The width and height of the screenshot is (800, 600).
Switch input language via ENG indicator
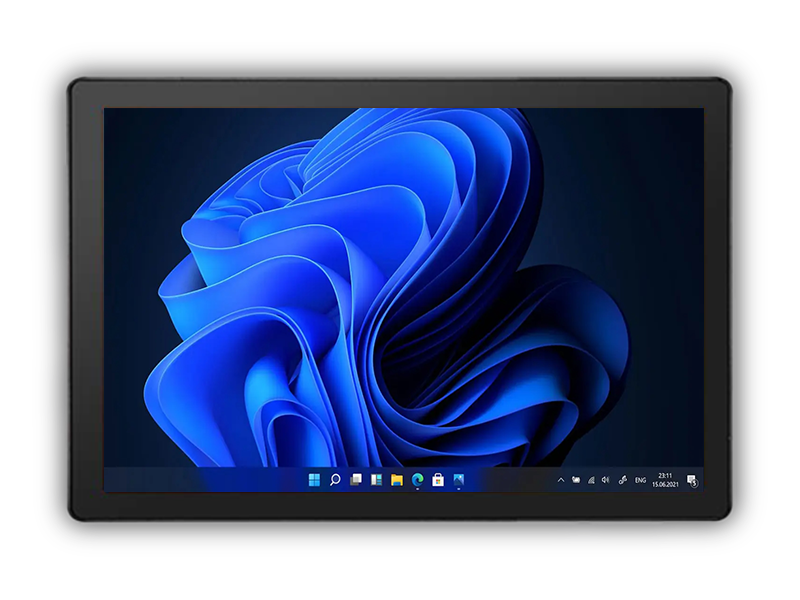[640, 480]
